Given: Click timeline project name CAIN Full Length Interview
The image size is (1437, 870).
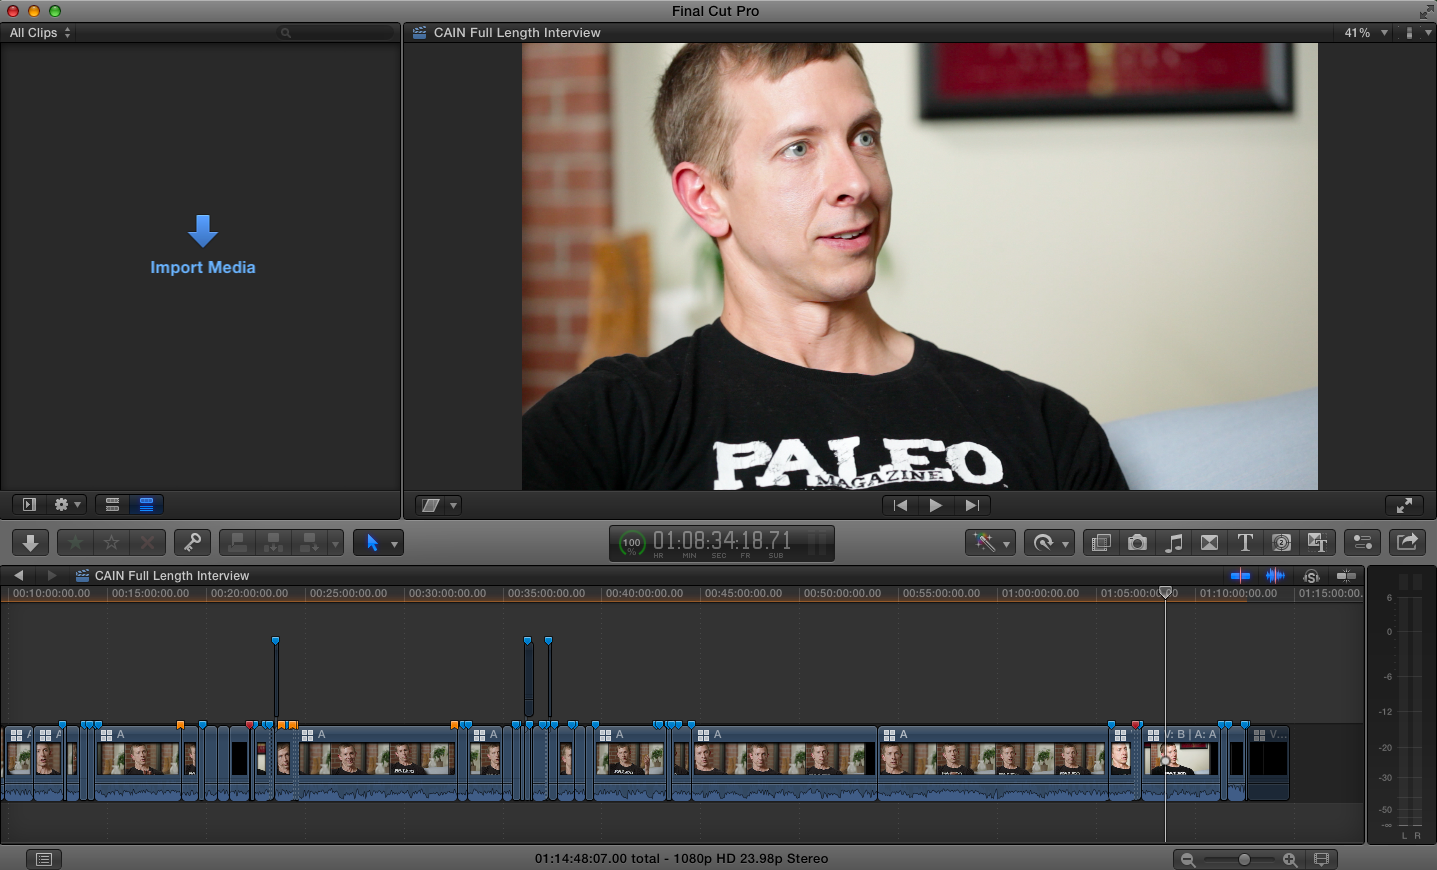Looking at the screenshot, I should 172,576.
